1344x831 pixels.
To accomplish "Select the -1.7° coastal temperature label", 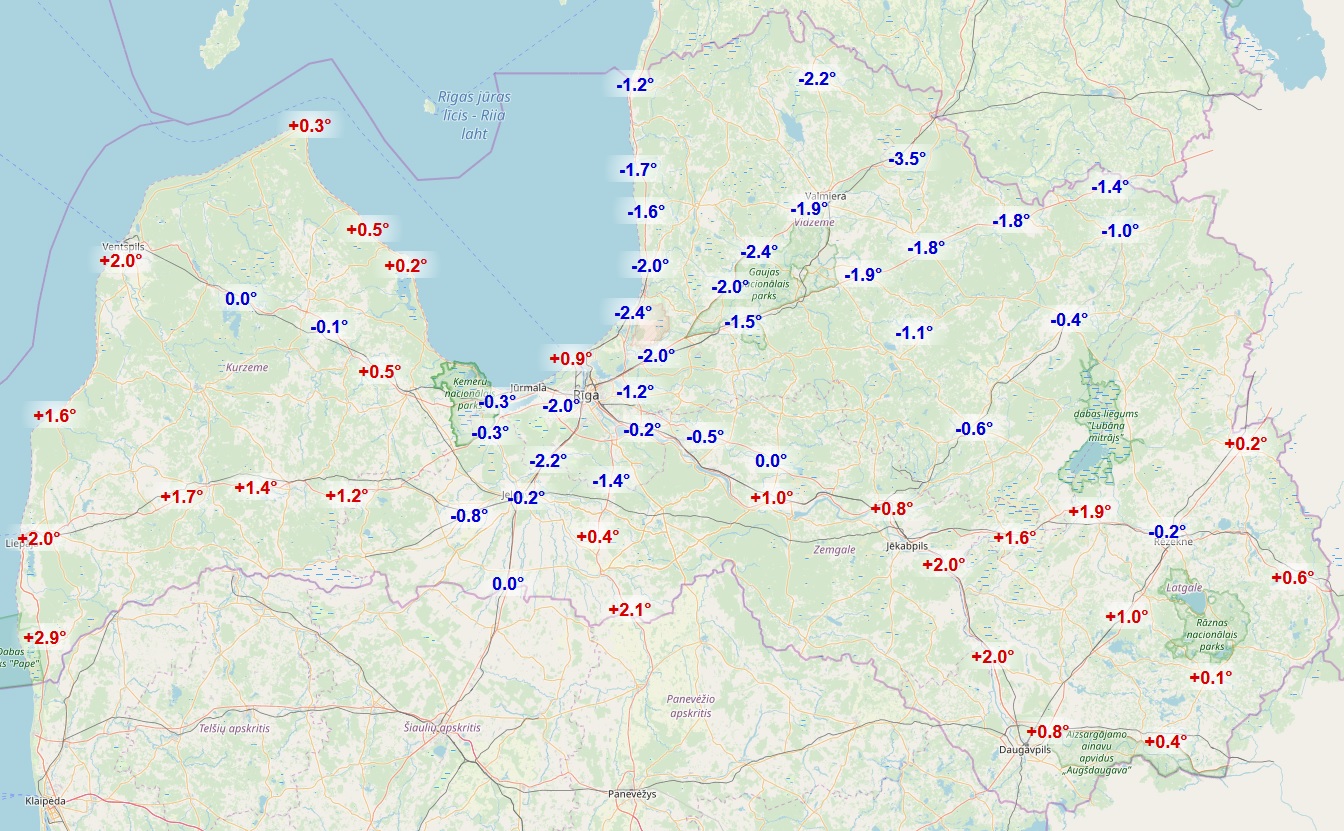I will pyautogui.click(x=638, y=169).
